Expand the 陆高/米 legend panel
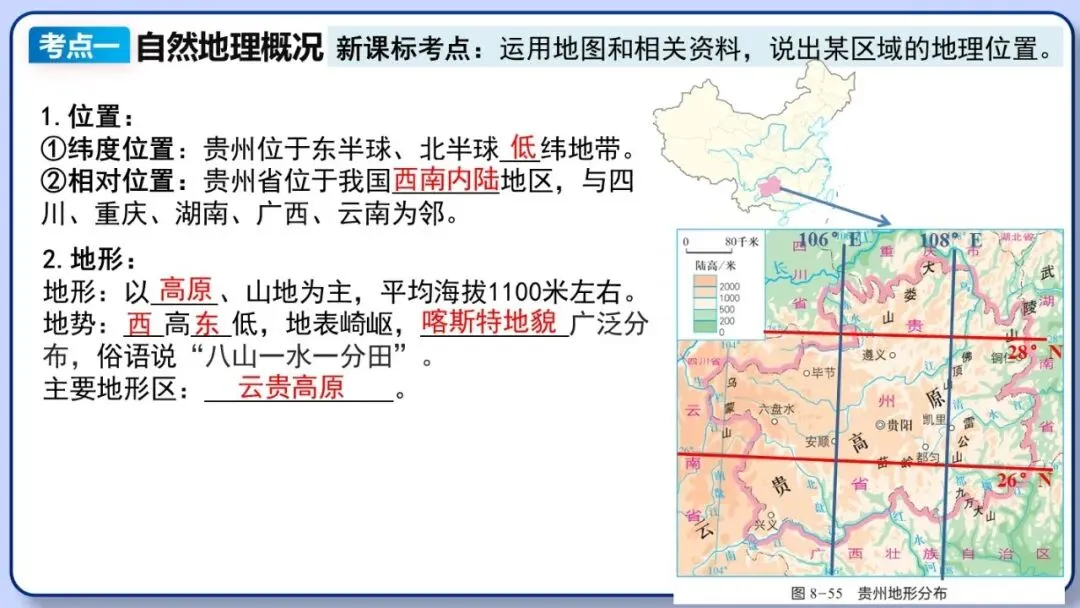 point(716,265)
